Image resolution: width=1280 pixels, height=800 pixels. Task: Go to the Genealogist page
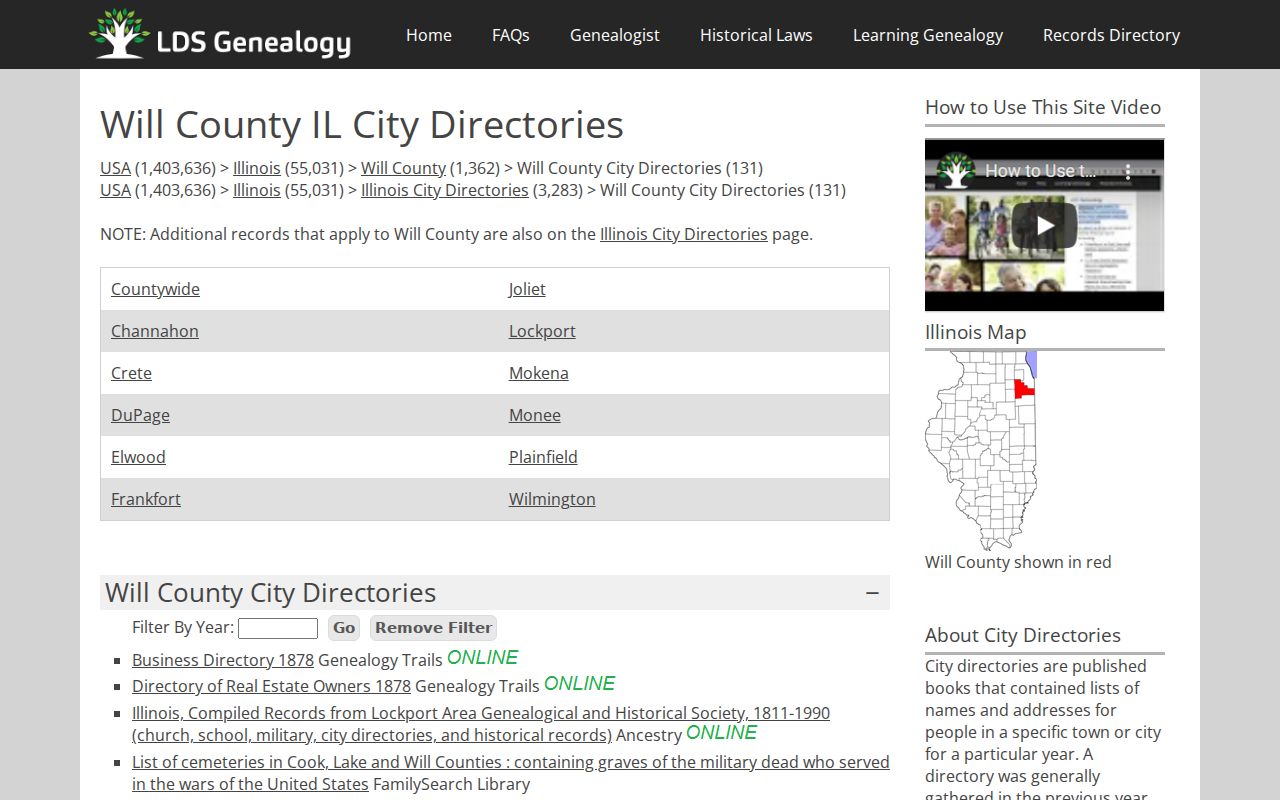pyautogui.click(x=615, y=35)
